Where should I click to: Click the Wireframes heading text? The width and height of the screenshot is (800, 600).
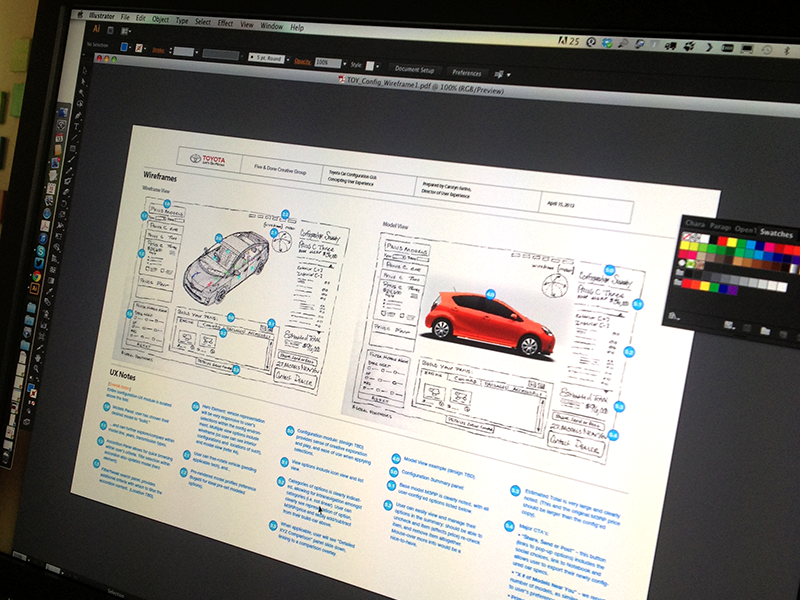click(160, 176)
